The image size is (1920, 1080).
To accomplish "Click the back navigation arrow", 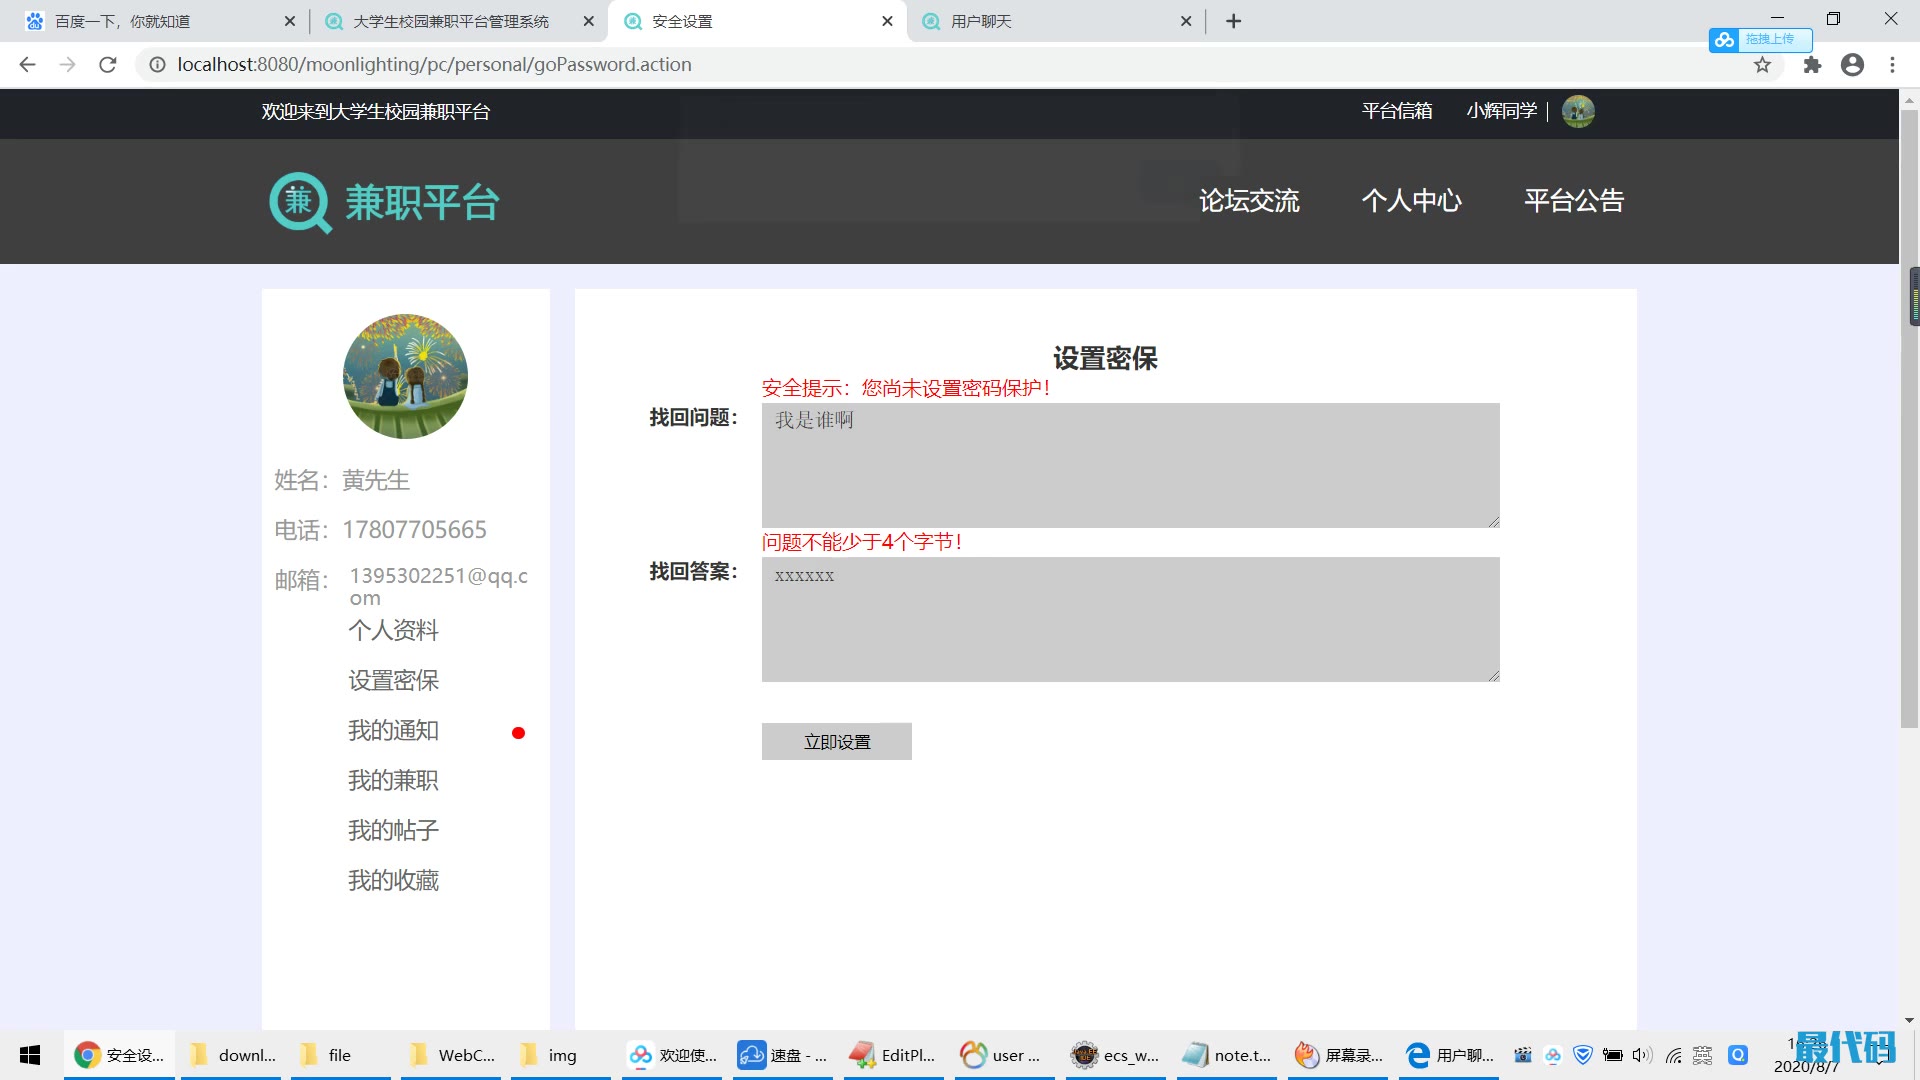I will [x=27, y=65].
